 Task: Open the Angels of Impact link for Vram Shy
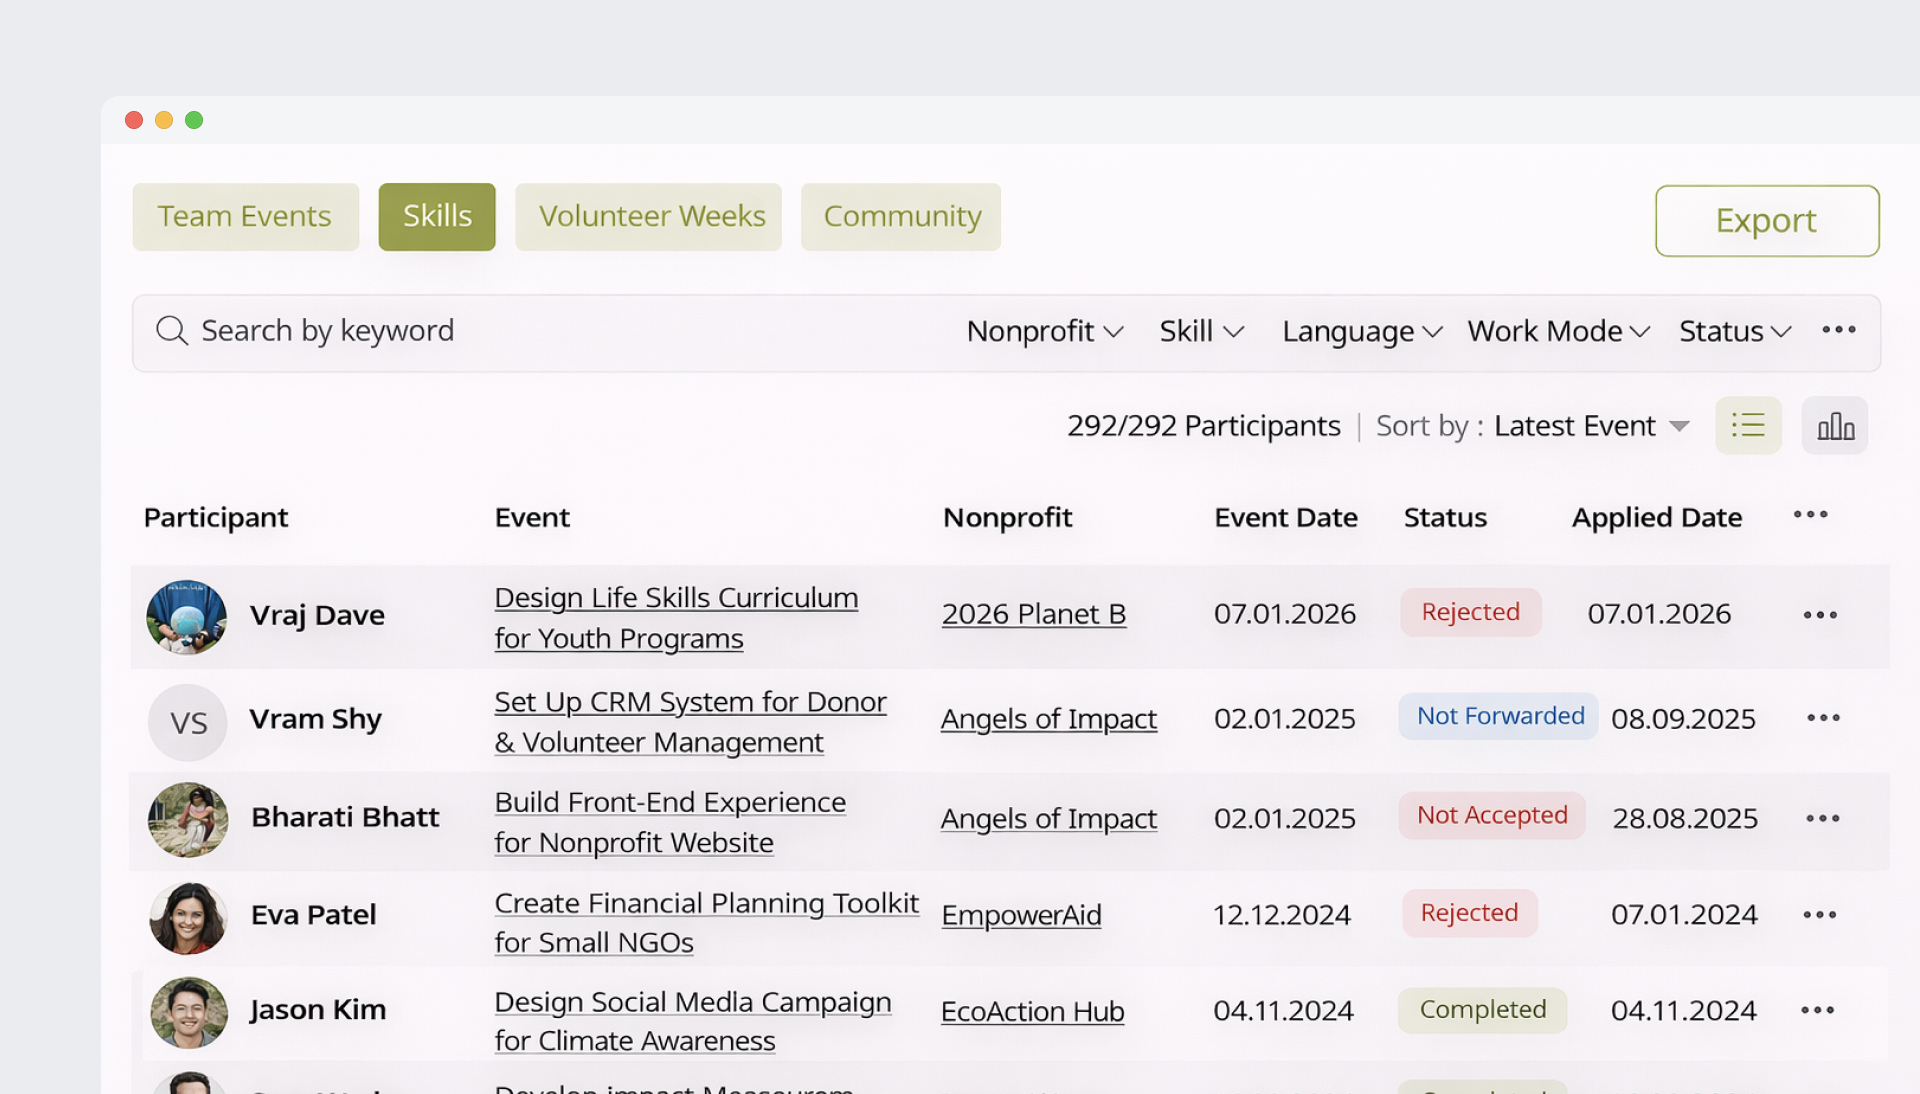1048,719
